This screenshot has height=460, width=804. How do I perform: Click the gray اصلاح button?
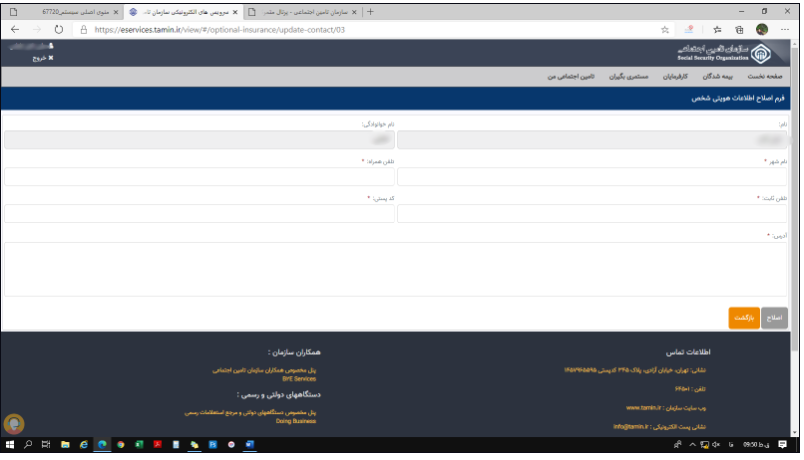(774, 318)
